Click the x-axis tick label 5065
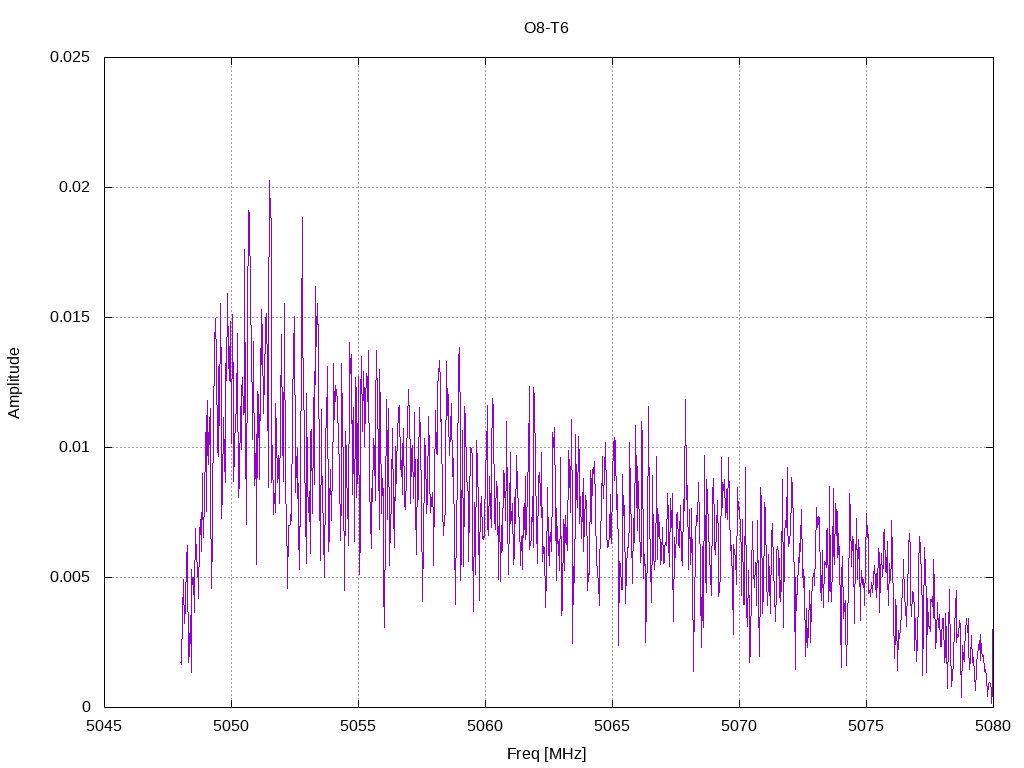 (x=612, y=726)
